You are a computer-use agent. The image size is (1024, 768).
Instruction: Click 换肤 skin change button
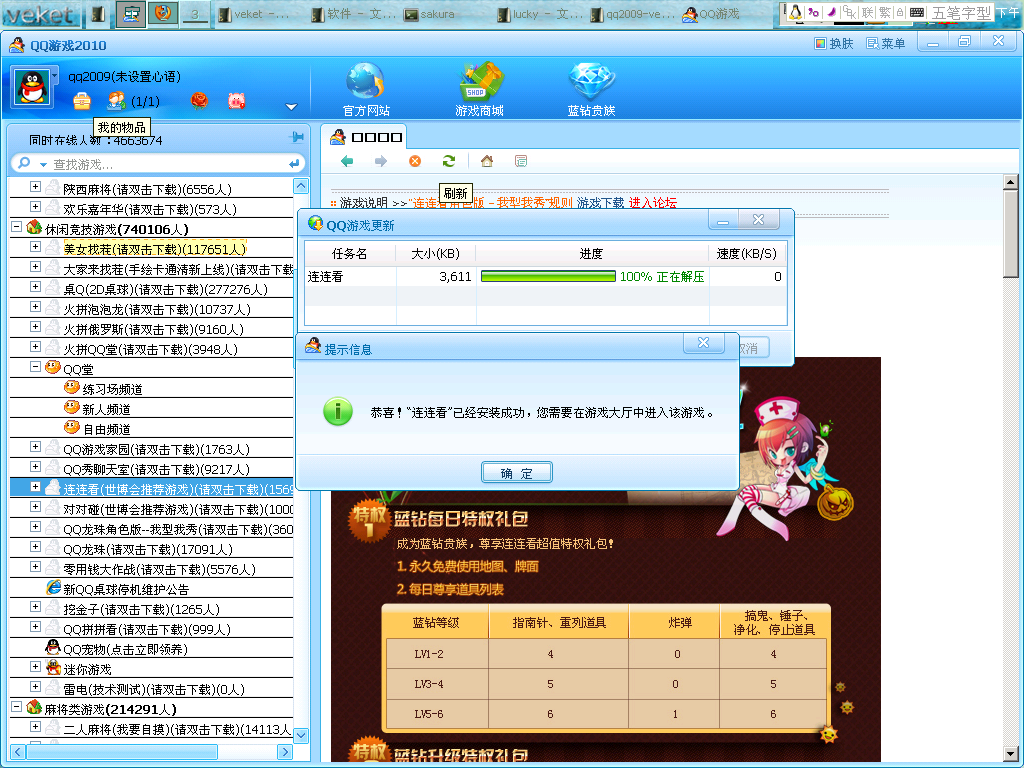coord(834,44)
